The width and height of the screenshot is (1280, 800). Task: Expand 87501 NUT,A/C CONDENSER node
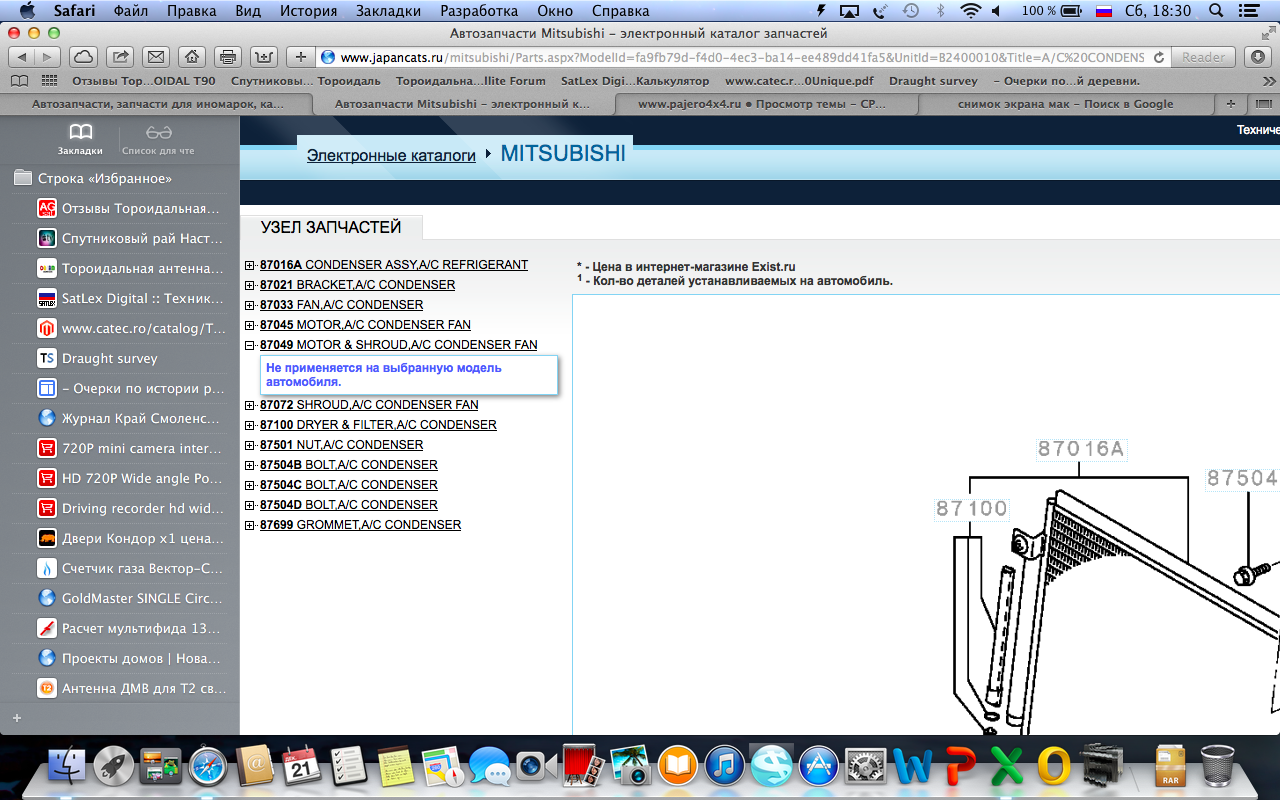250,445
